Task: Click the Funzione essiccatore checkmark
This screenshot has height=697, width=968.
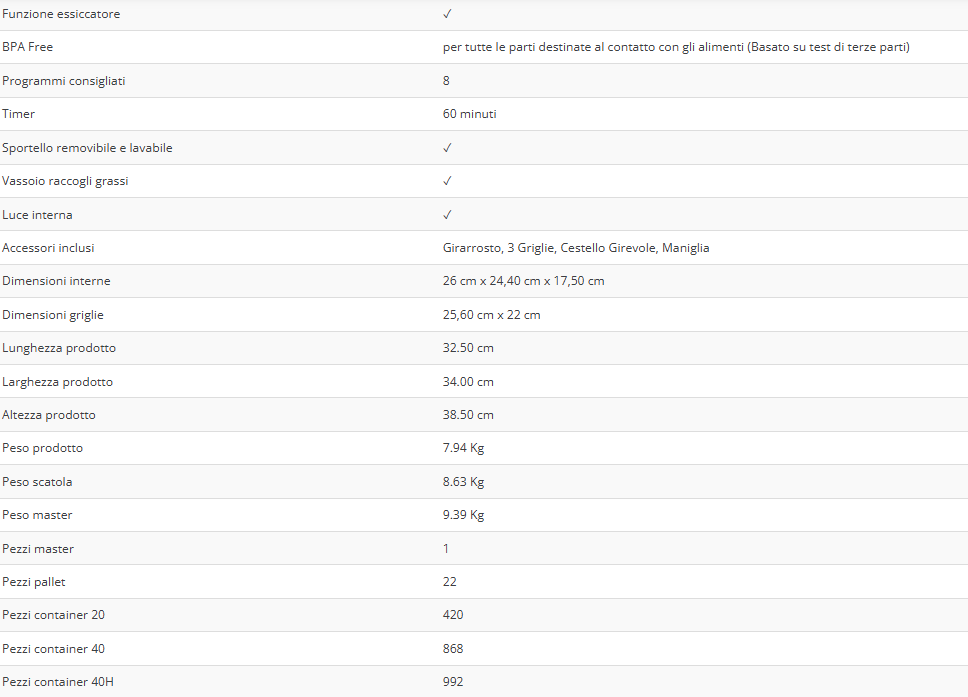Action: pos(447,14)
